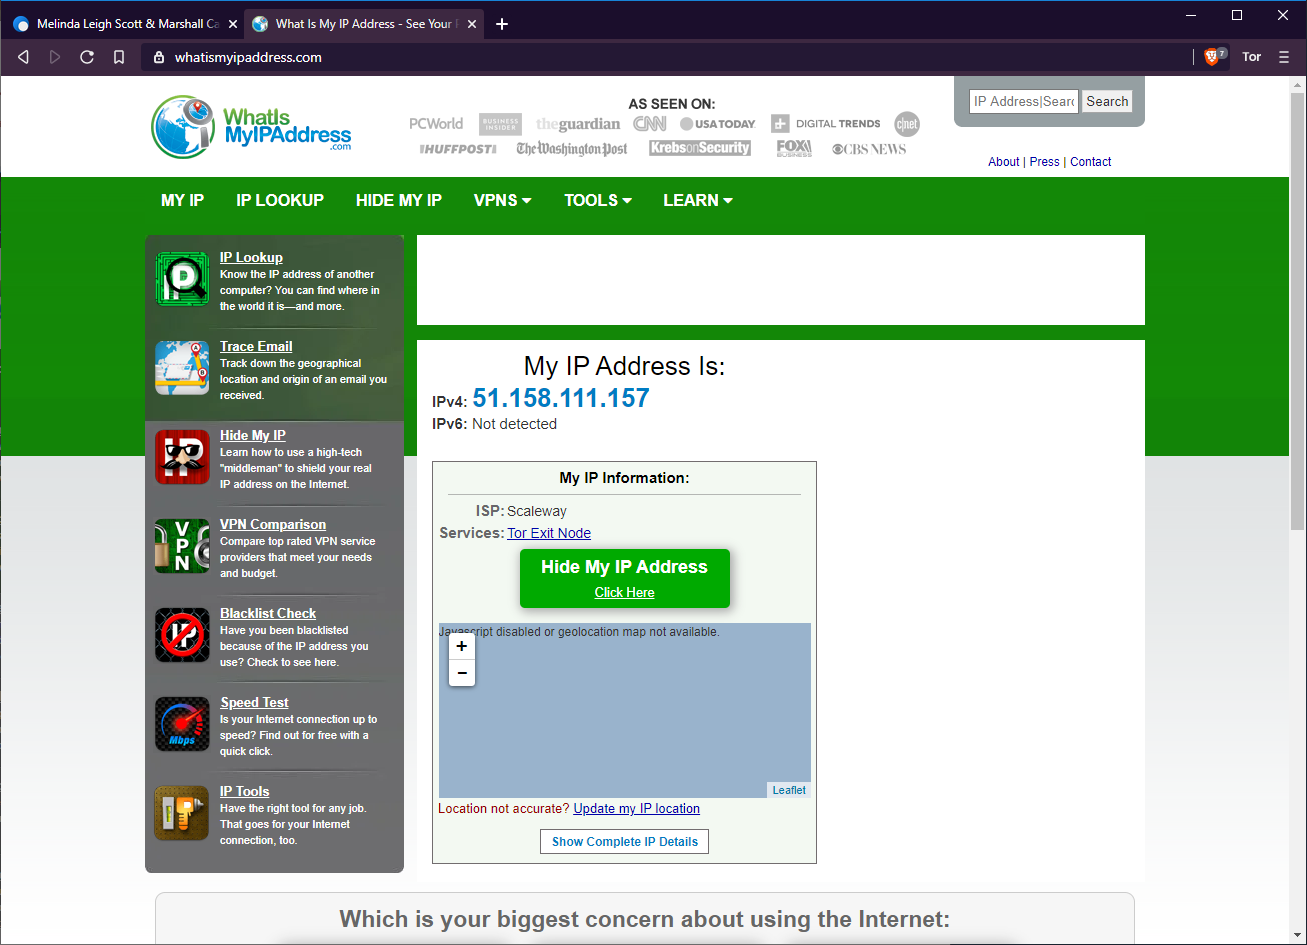1307x945 pixels.
Task: Open the MY IP nav item
Action: pos(182,200)
